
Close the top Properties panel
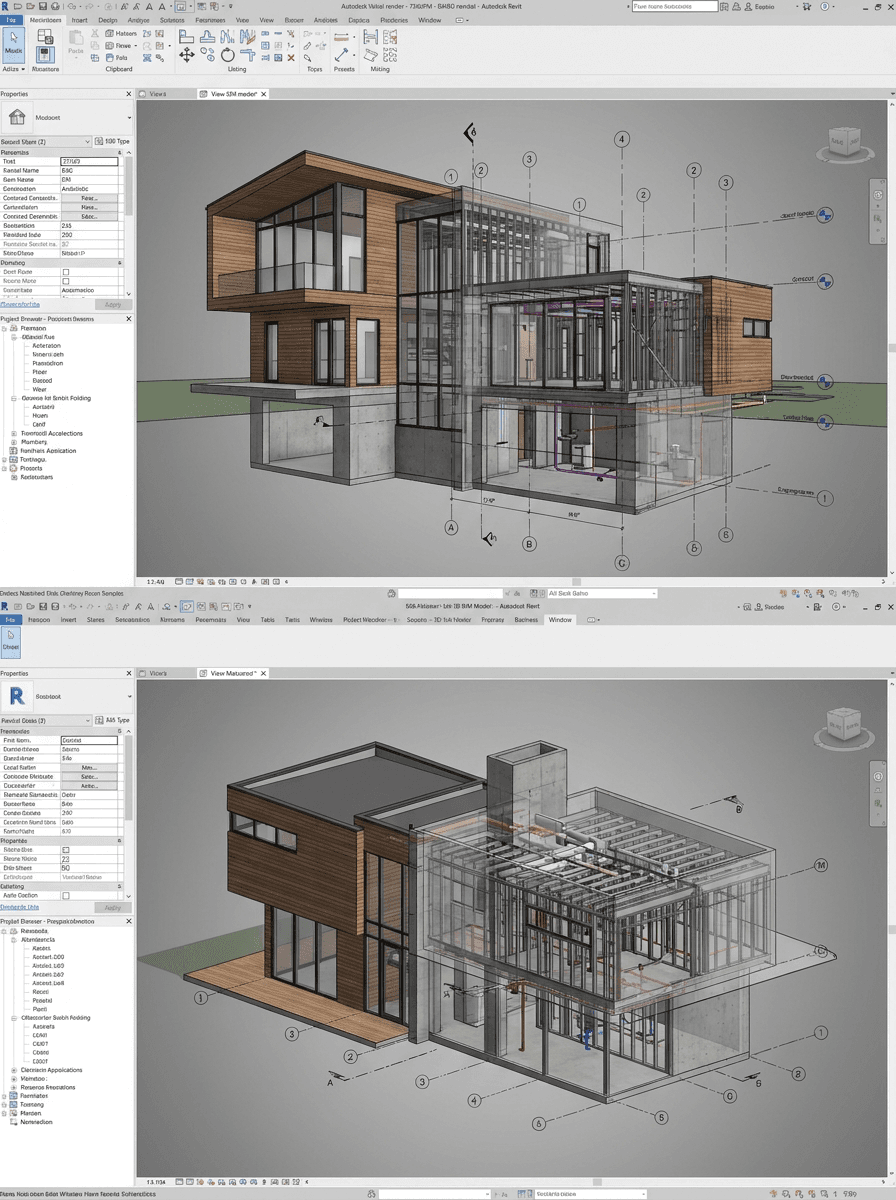pyautogui.click(x=128, y=94)
